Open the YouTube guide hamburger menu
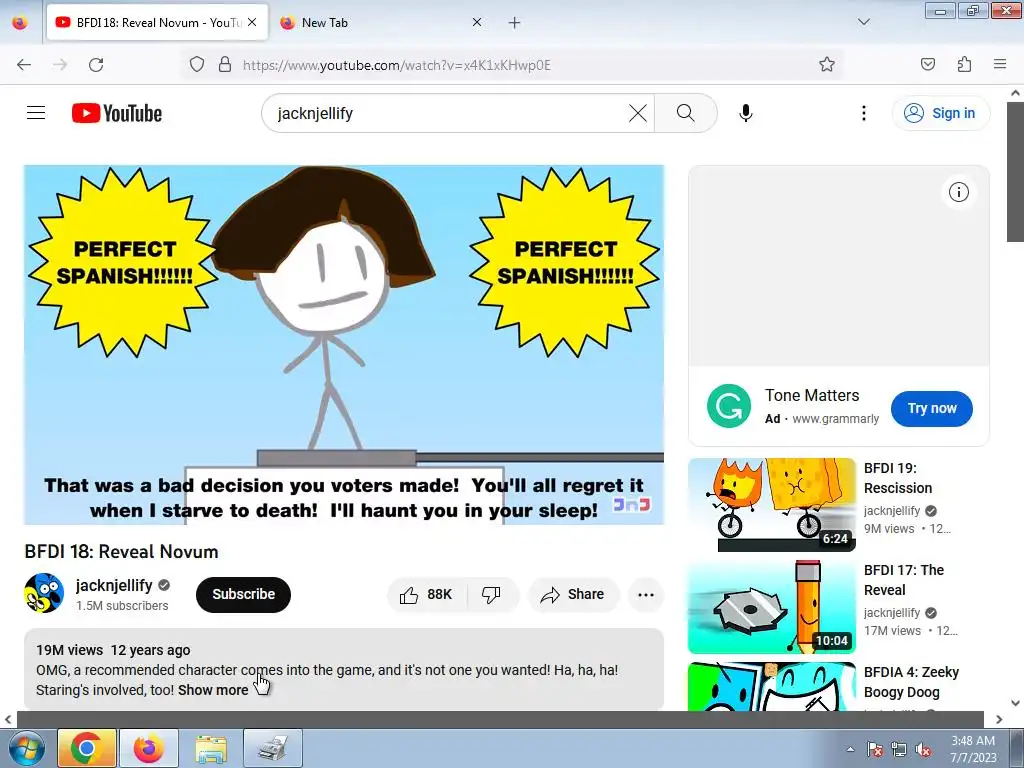The image size is (1024, 768). click(36, 113)
